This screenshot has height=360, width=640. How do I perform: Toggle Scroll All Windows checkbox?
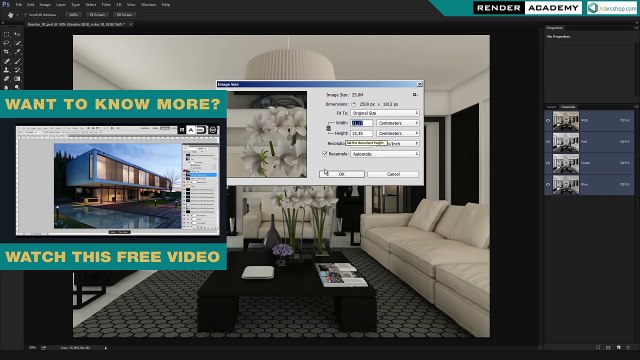click(x=26, y=15)
